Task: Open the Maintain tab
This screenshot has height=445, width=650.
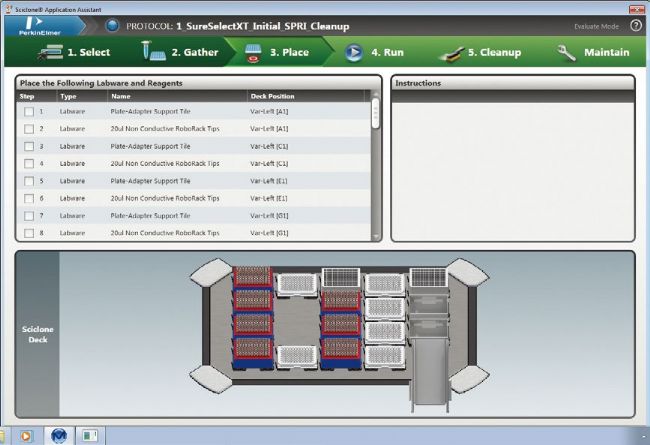Action: tap(606, 52)
